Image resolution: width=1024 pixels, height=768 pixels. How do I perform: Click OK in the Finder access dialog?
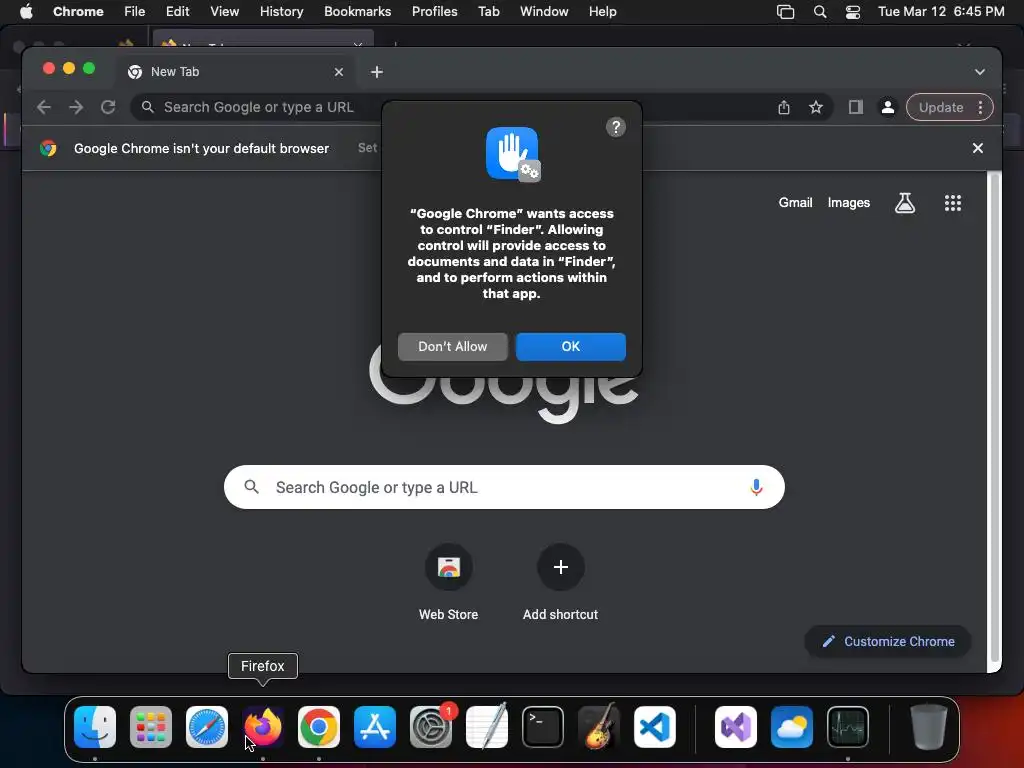coord(570,346)
